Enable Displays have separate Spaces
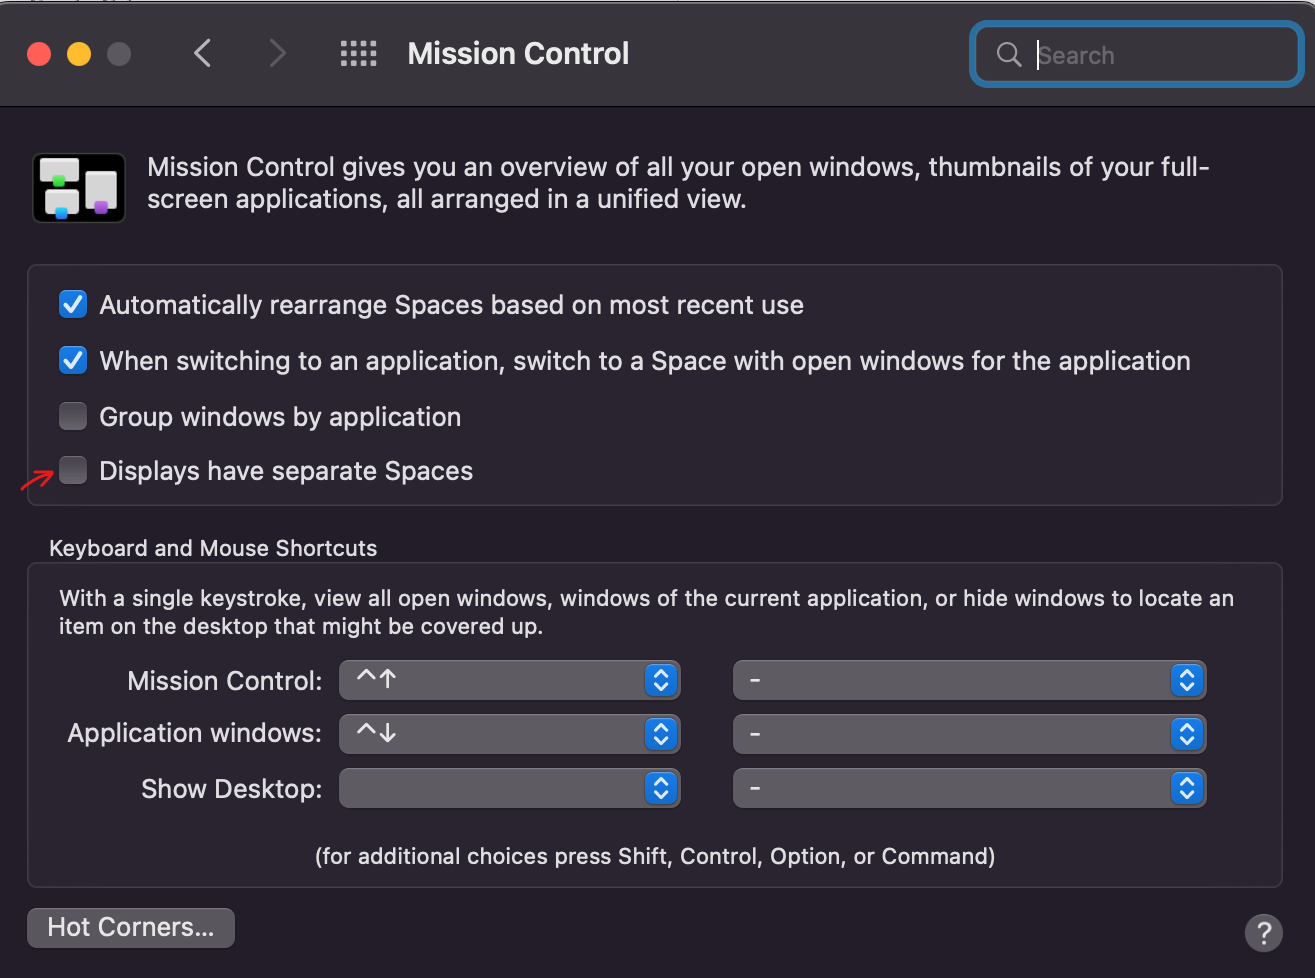Screen dimensions: 1315x978 coord(73,470)
